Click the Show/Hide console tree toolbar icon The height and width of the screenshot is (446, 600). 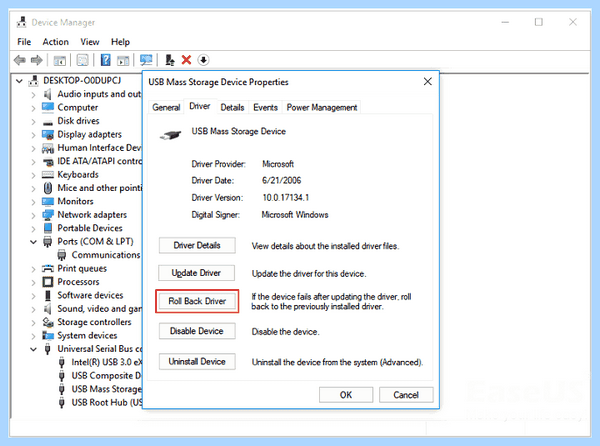(x=60, y=60)
